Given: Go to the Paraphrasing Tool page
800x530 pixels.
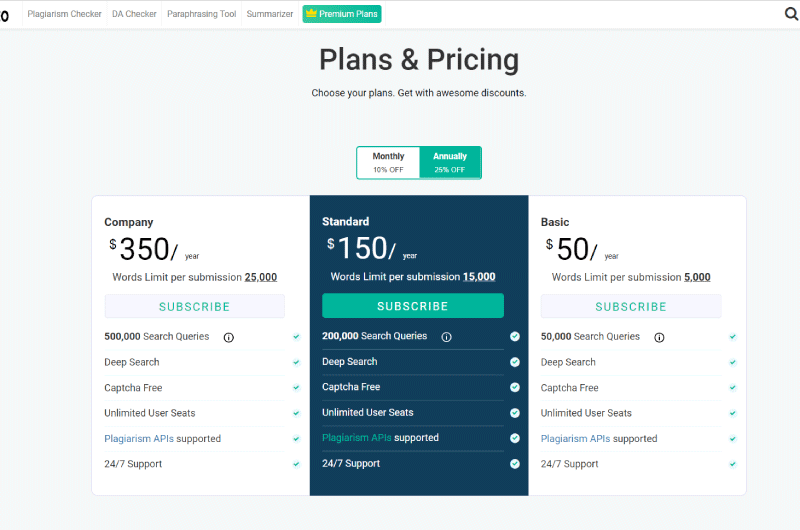Looking at the screenshot, I should [x=202, y=14].
